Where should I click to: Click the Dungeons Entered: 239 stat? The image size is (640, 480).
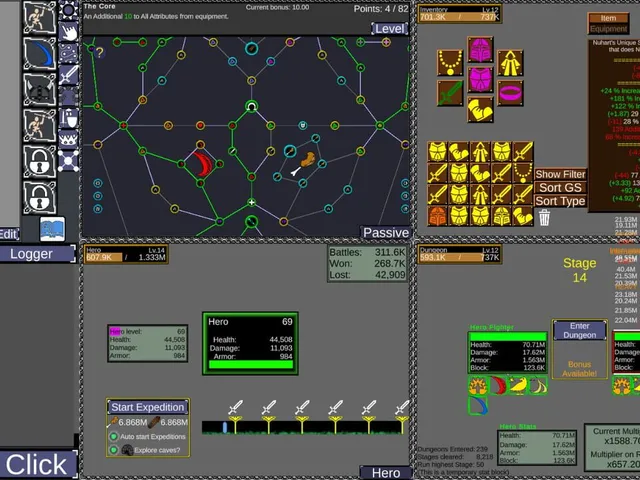[x=452, y=449]
